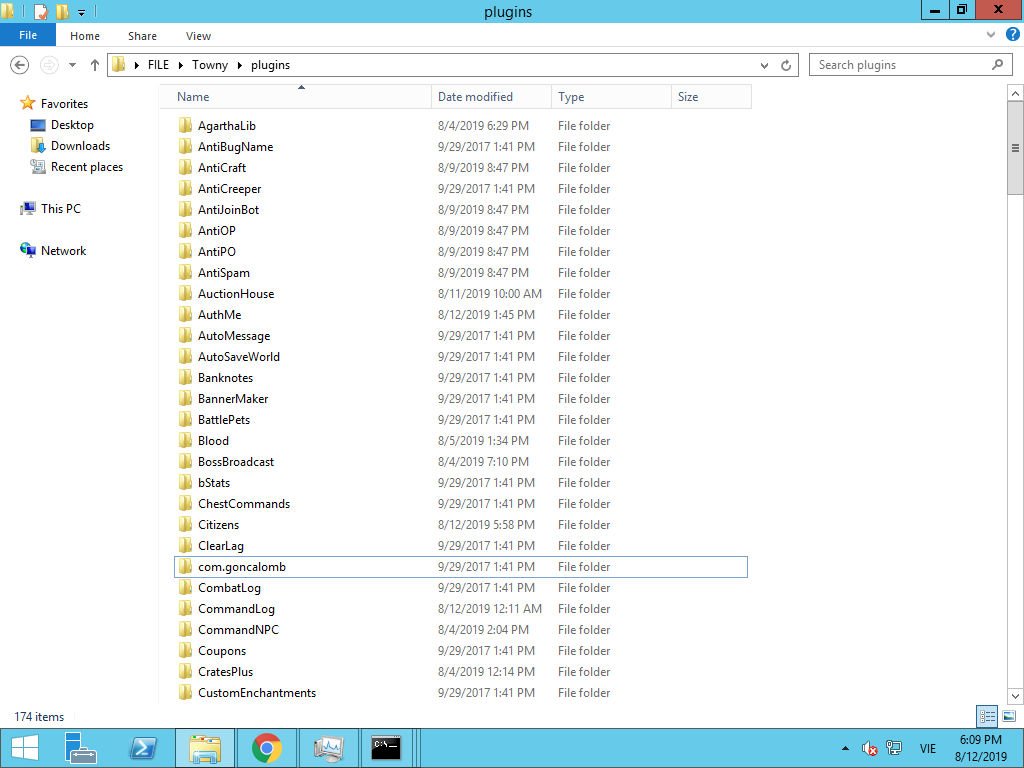Open the File menu tab

coord(28,35)
